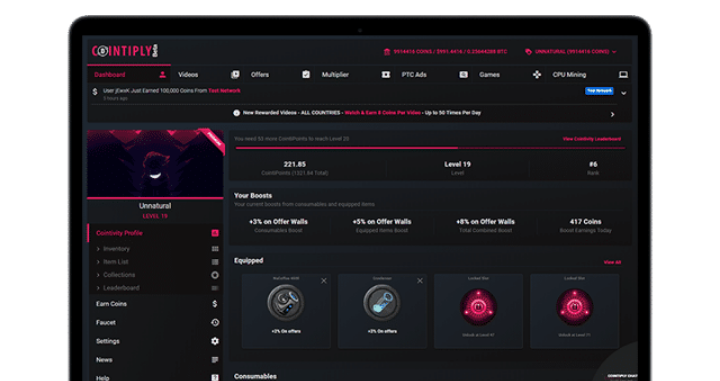The image size is (720, 381).
Task: Click the Unnatural profile avatar image
Action: [155, 163]
